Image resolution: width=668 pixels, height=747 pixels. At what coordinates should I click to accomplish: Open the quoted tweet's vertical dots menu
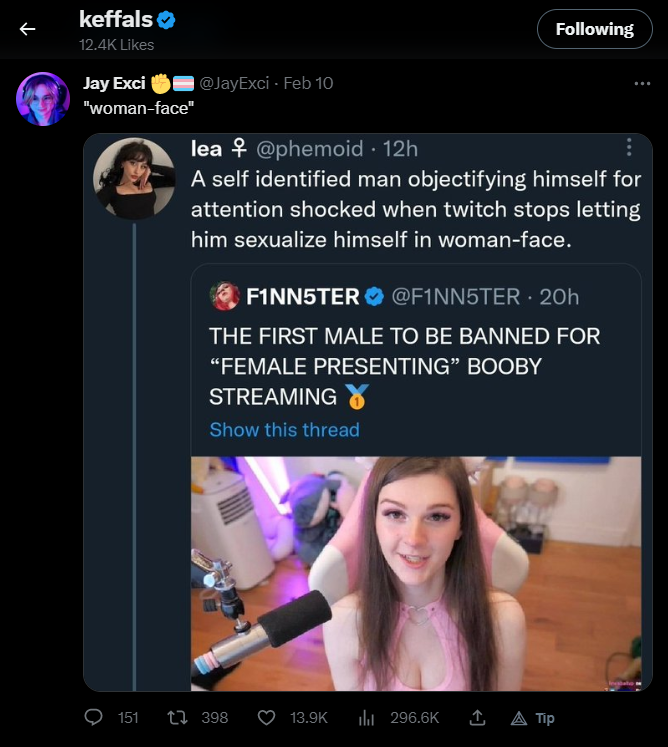click(628, 148)
